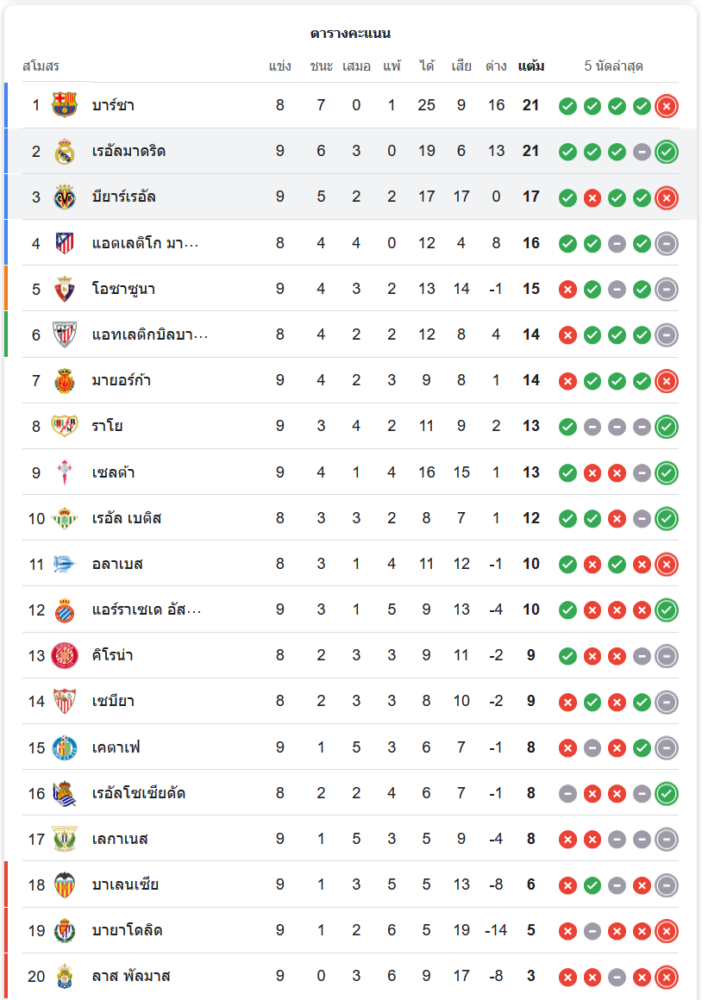
Task: Click the Villarreal club crest icon
Action: [x=65, y=197]
